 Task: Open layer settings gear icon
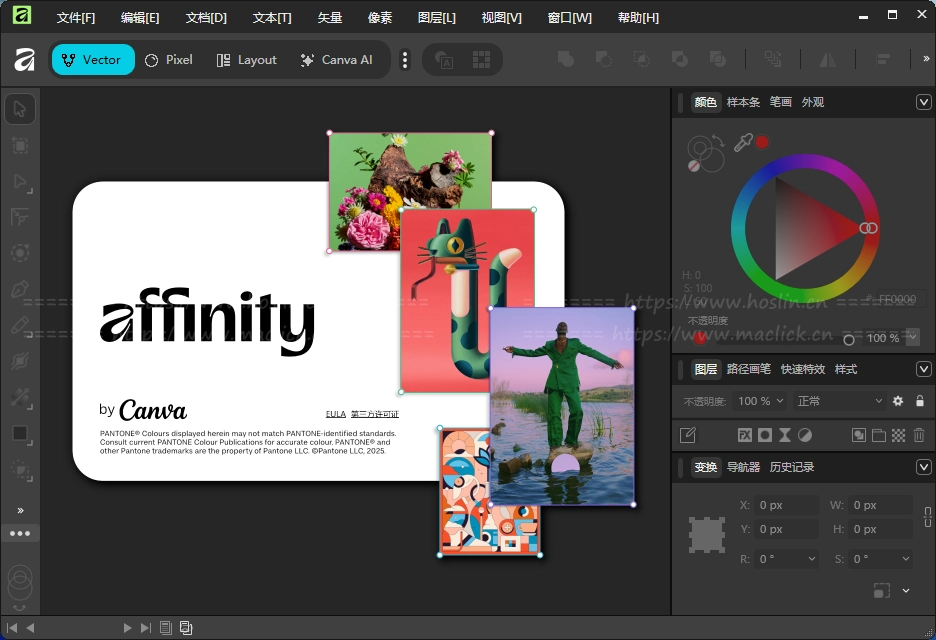pos(898,401)
